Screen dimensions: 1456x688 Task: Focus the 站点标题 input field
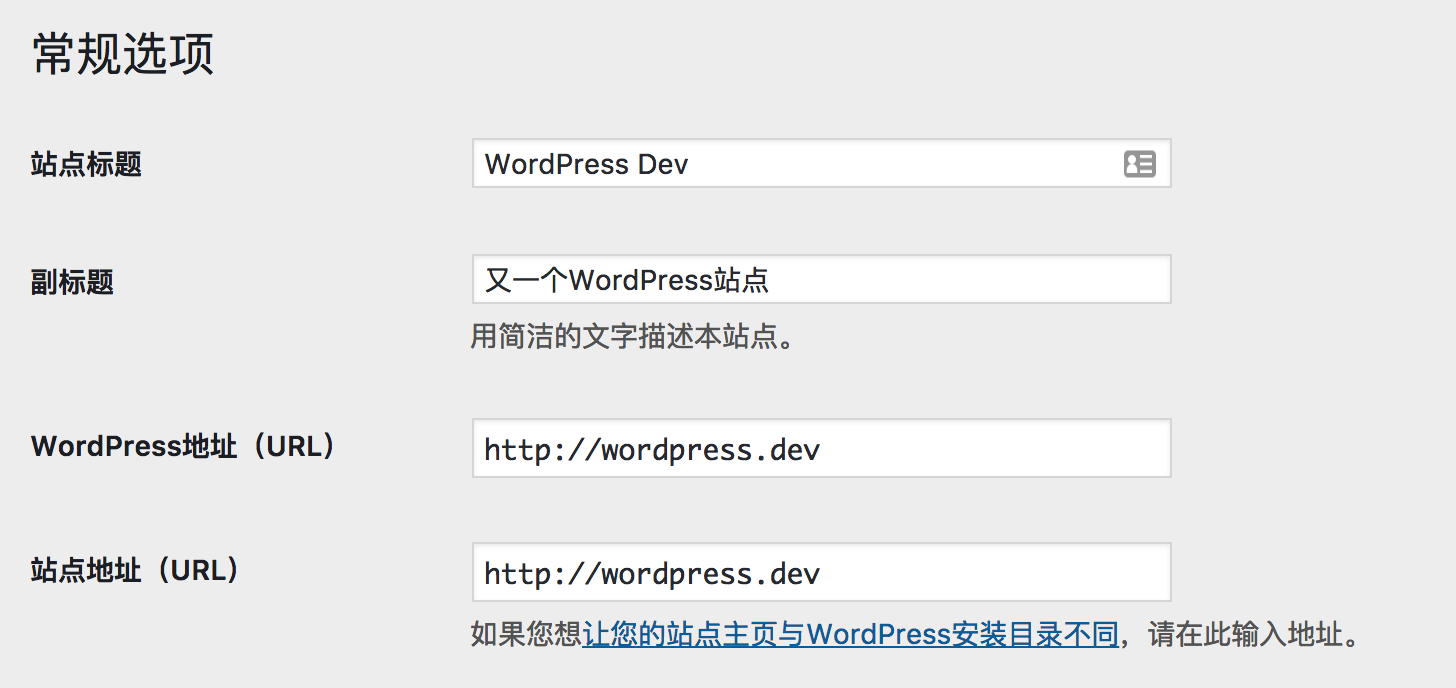pyautogui.click(x=800, y=164)
